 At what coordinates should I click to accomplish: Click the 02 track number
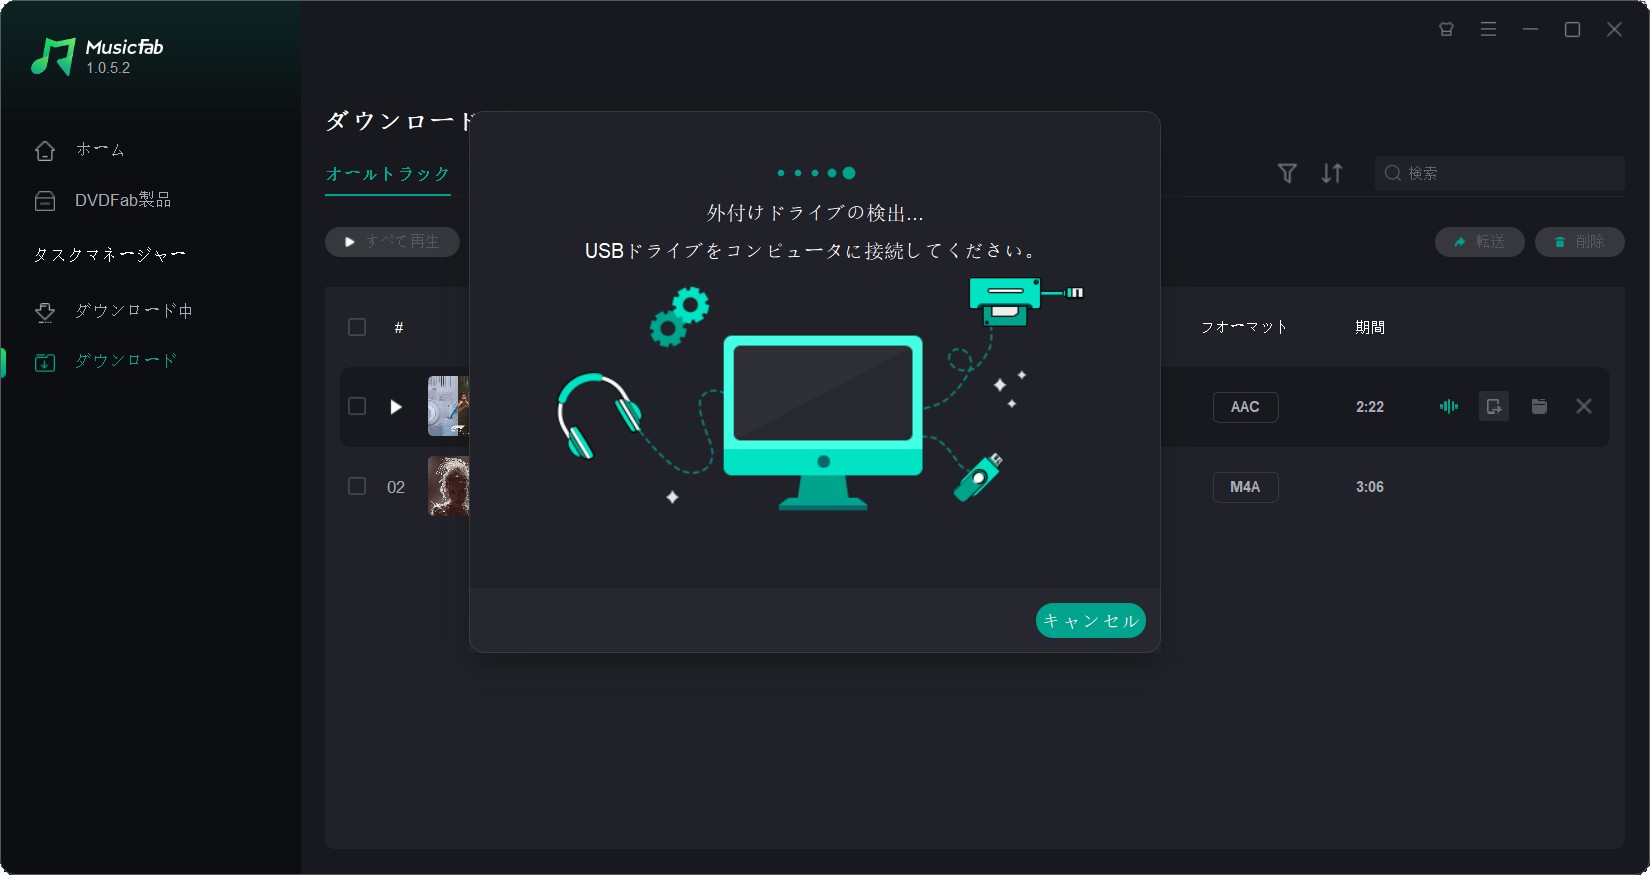coord(396,487)
